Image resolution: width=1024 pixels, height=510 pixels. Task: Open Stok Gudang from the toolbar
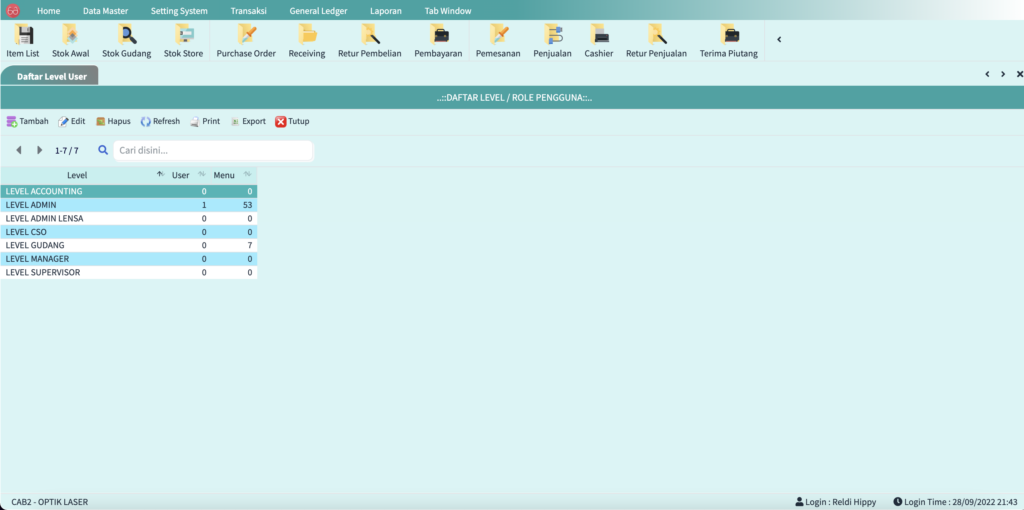tap(127, 41)
